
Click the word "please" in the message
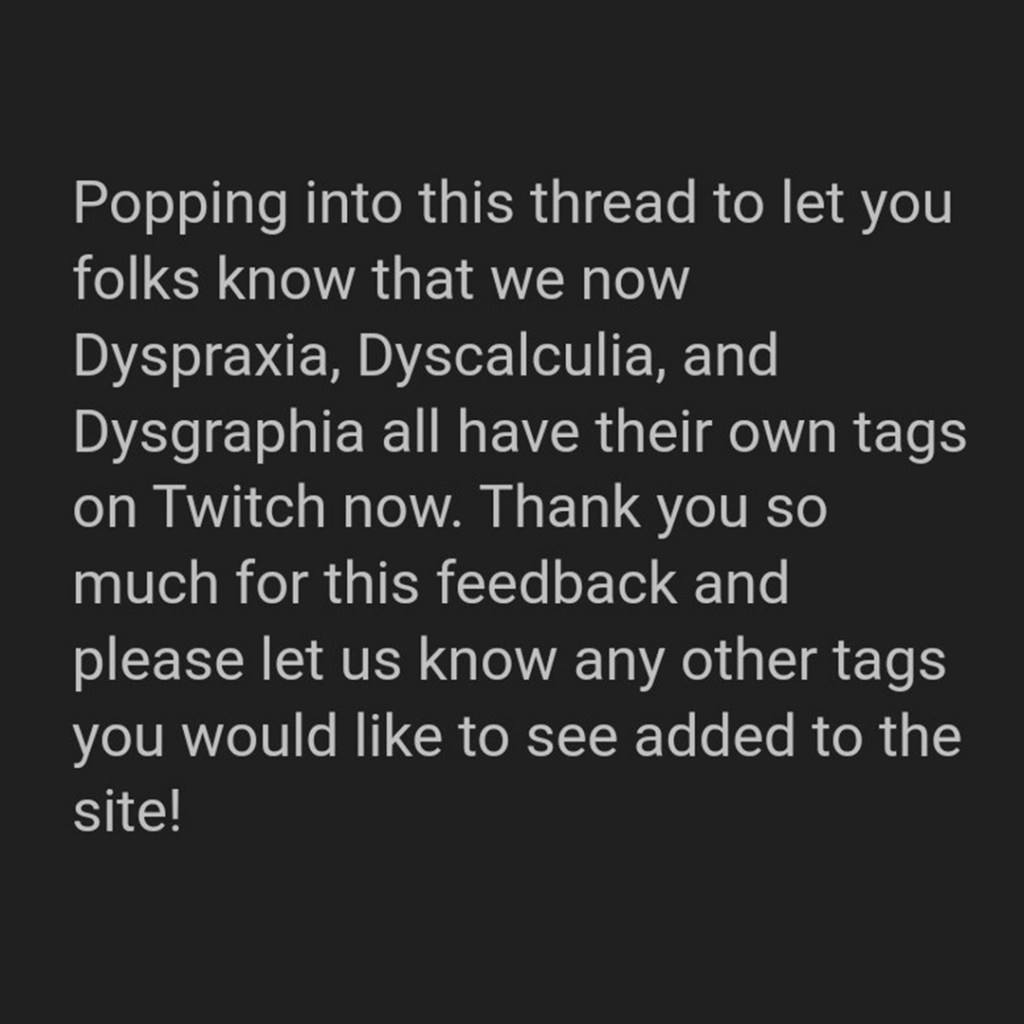[159, 662]
